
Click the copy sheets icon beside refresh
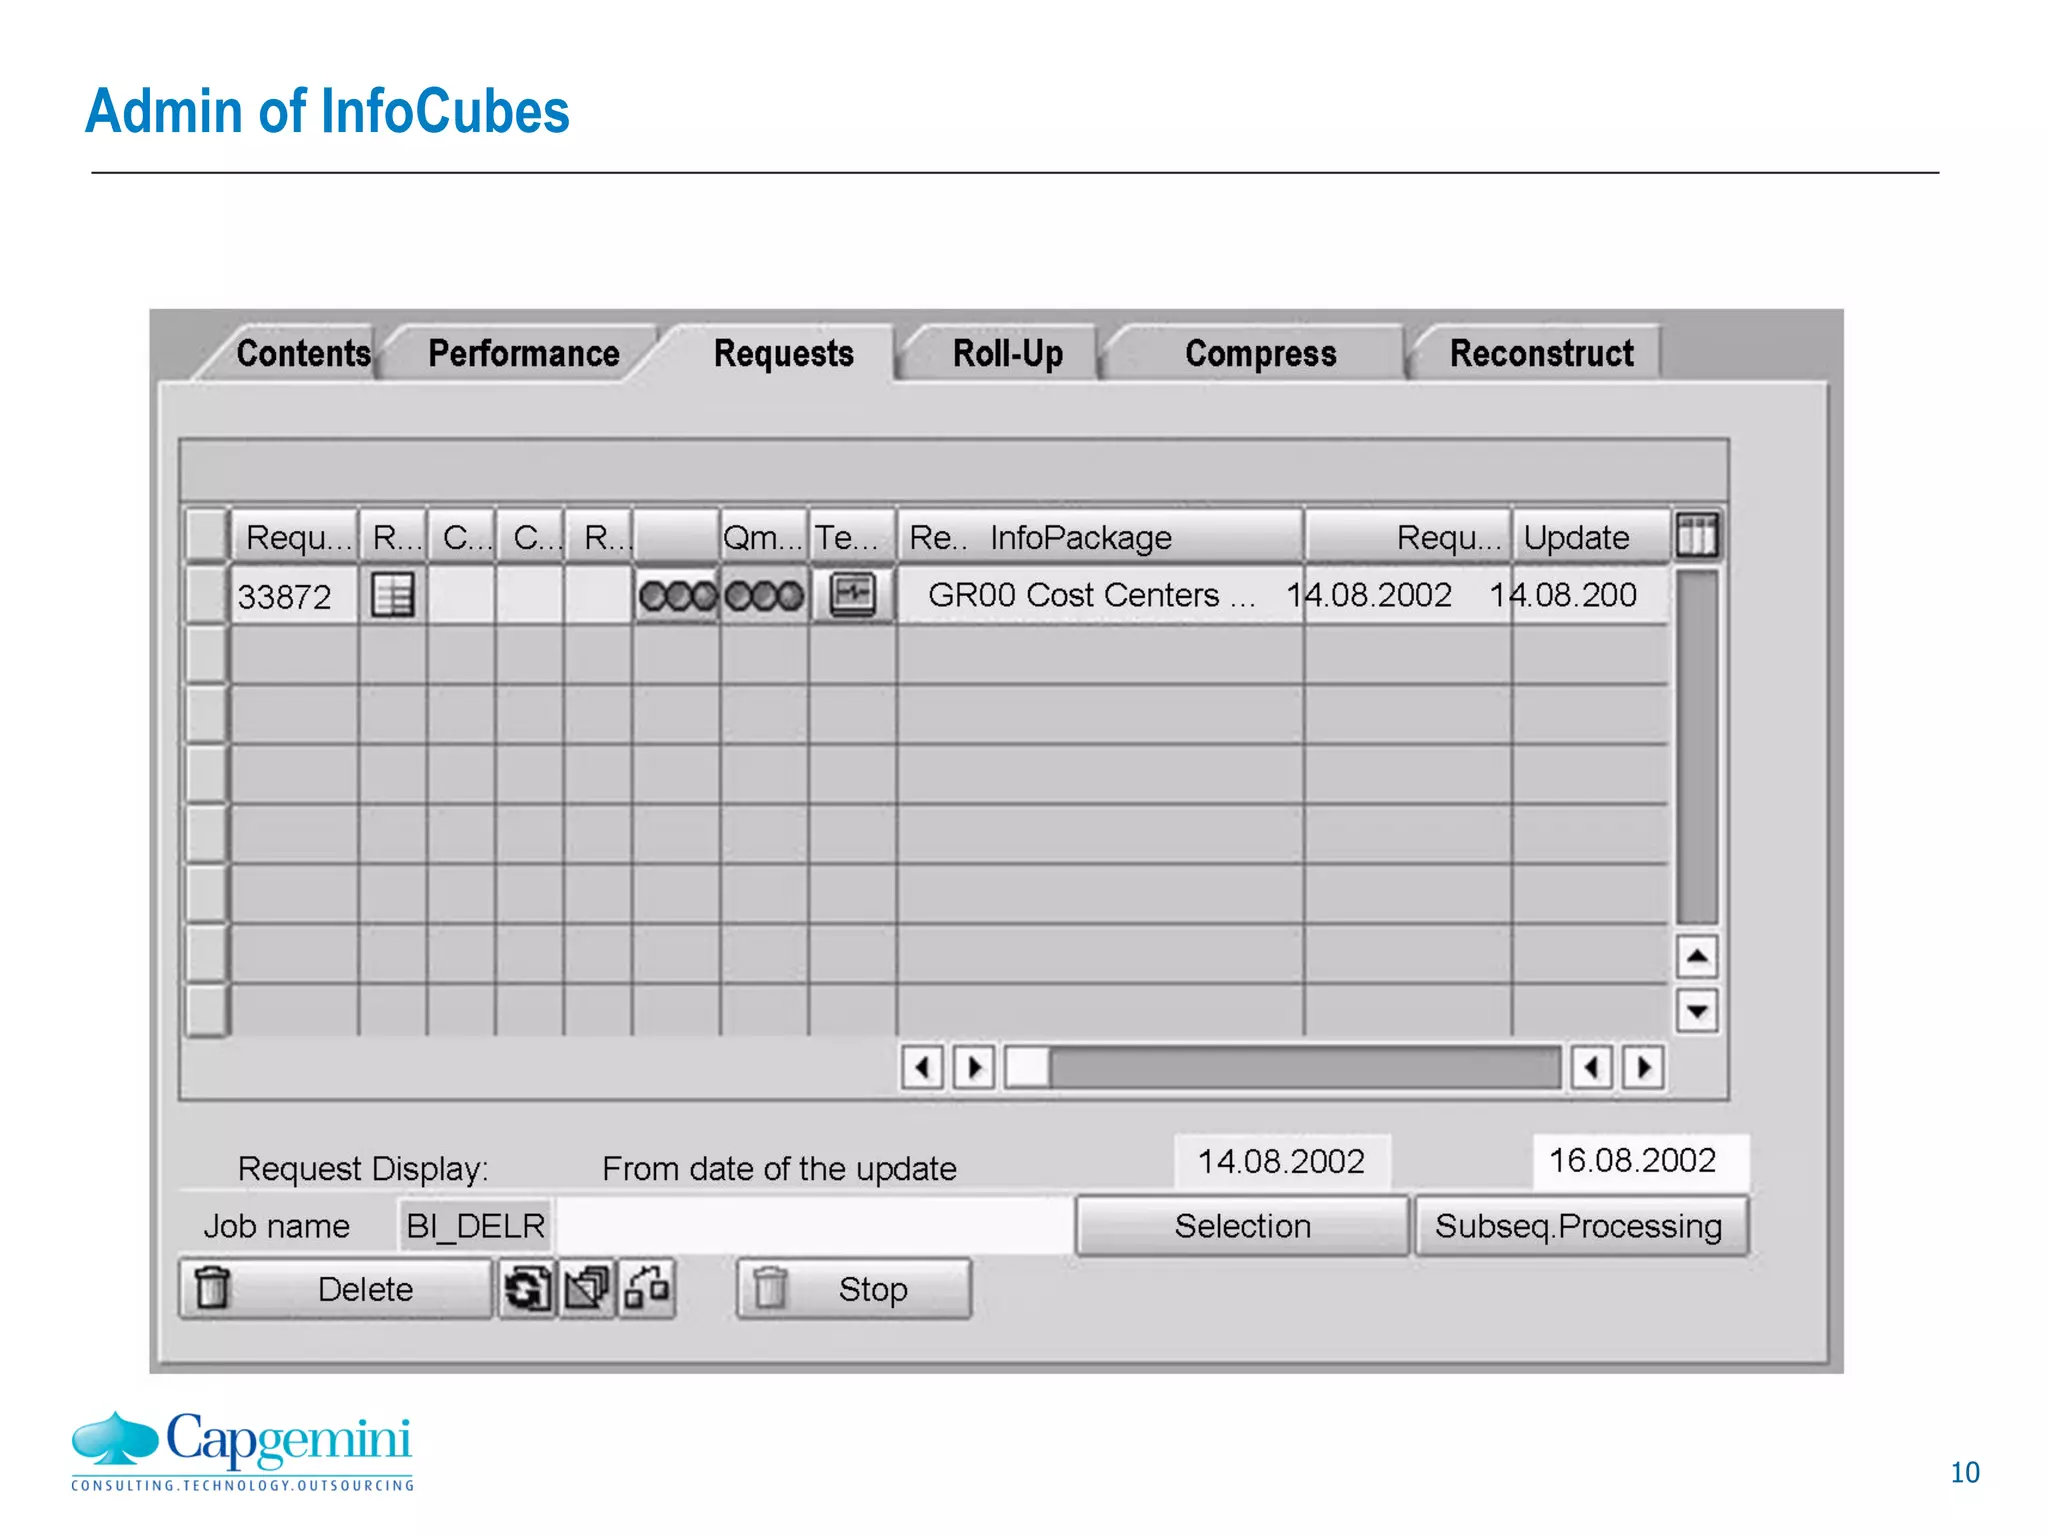click(587, 1288)
